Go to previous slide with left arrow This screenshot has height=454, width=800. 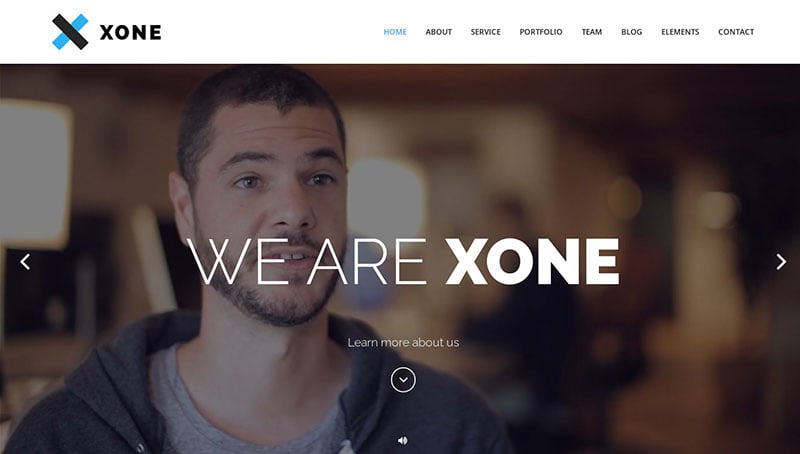point(25,262)
